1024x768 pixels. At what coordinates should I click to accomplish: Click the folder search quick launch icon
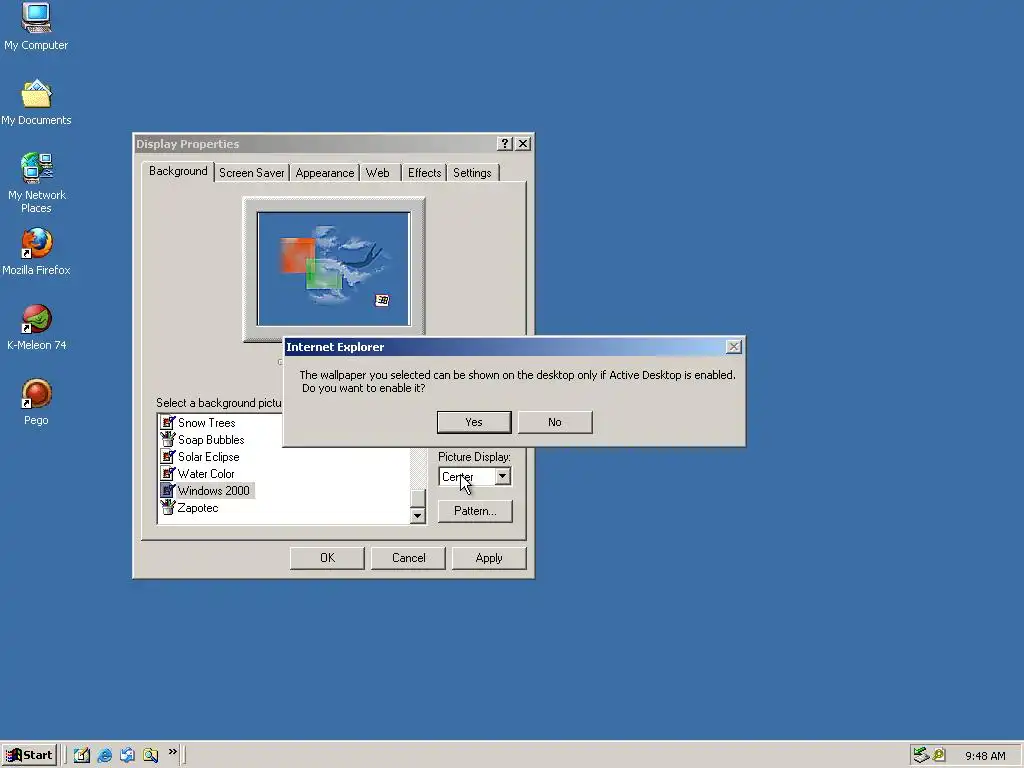[150, 755]
